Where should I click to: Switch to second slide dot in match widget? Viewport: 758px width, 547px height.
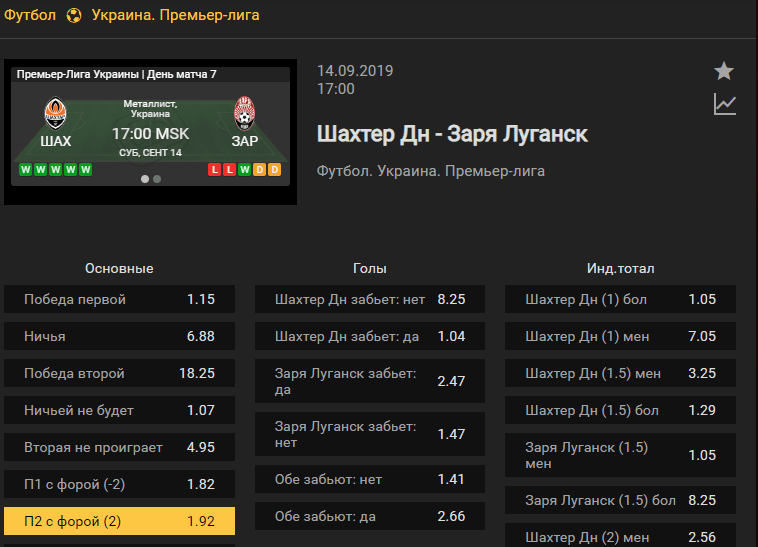tap(157, 179)
